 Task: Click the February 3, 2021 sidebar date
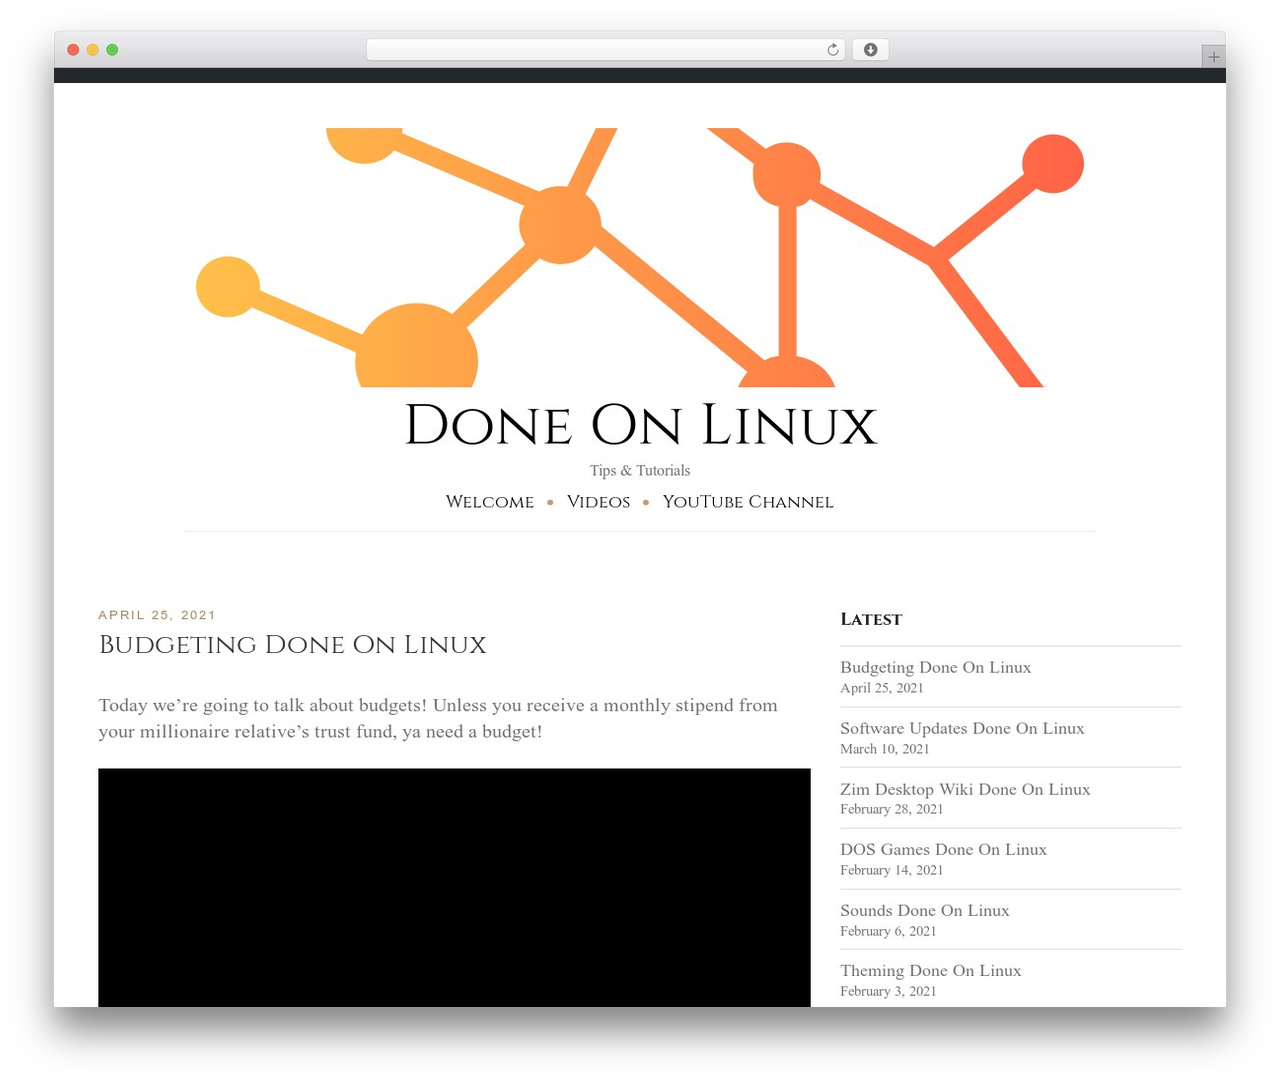888,991
